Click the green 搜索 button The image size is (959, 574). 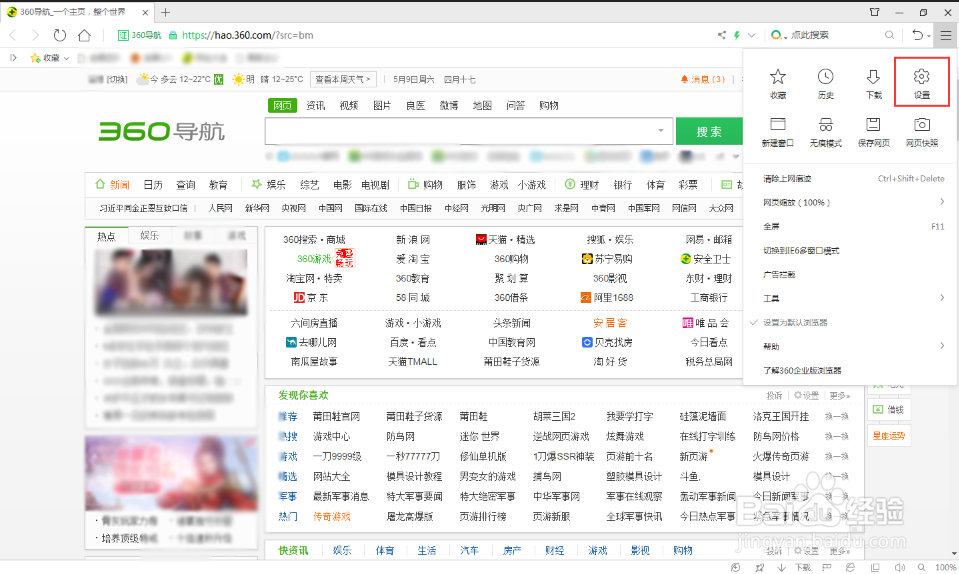(709, 131)
